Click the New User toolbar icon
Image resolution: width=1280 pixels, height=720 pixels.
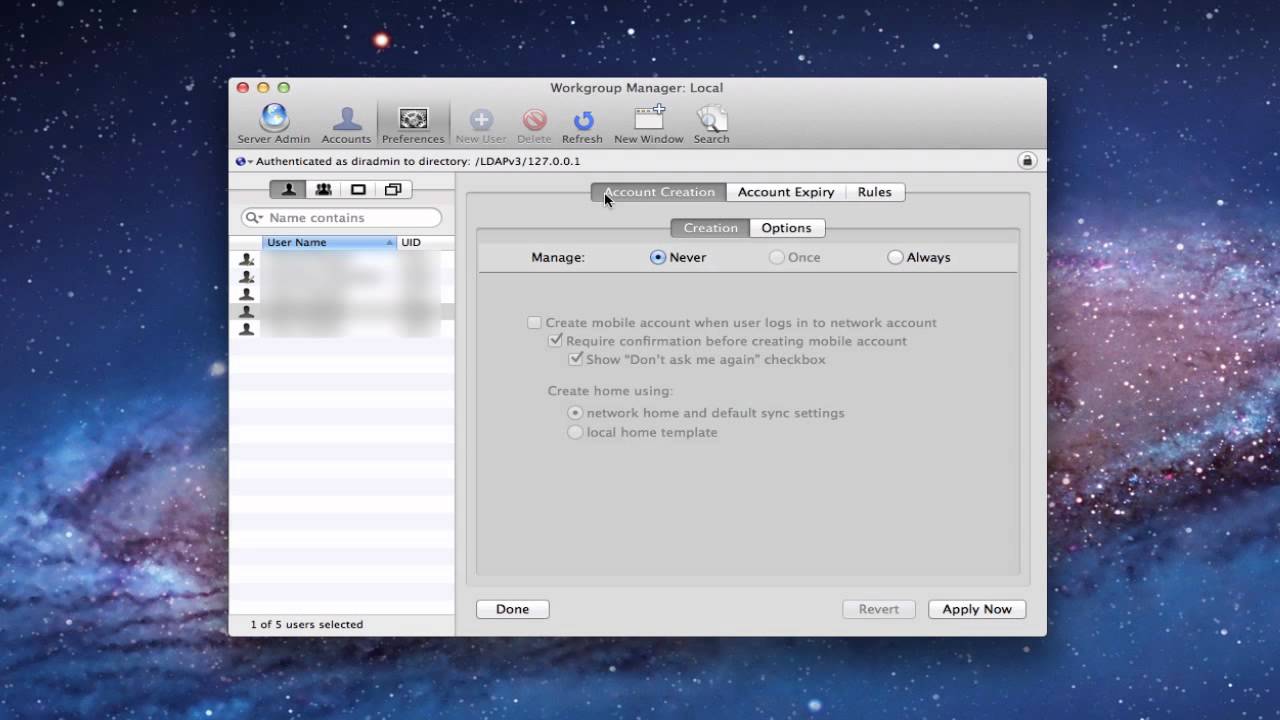tap(481, 125)
